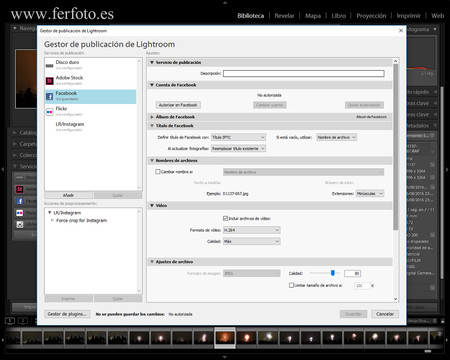The height and width of the screenshot is (360, 450).
Task: Close the Gestor de publicación dialog
Action: 401,31
